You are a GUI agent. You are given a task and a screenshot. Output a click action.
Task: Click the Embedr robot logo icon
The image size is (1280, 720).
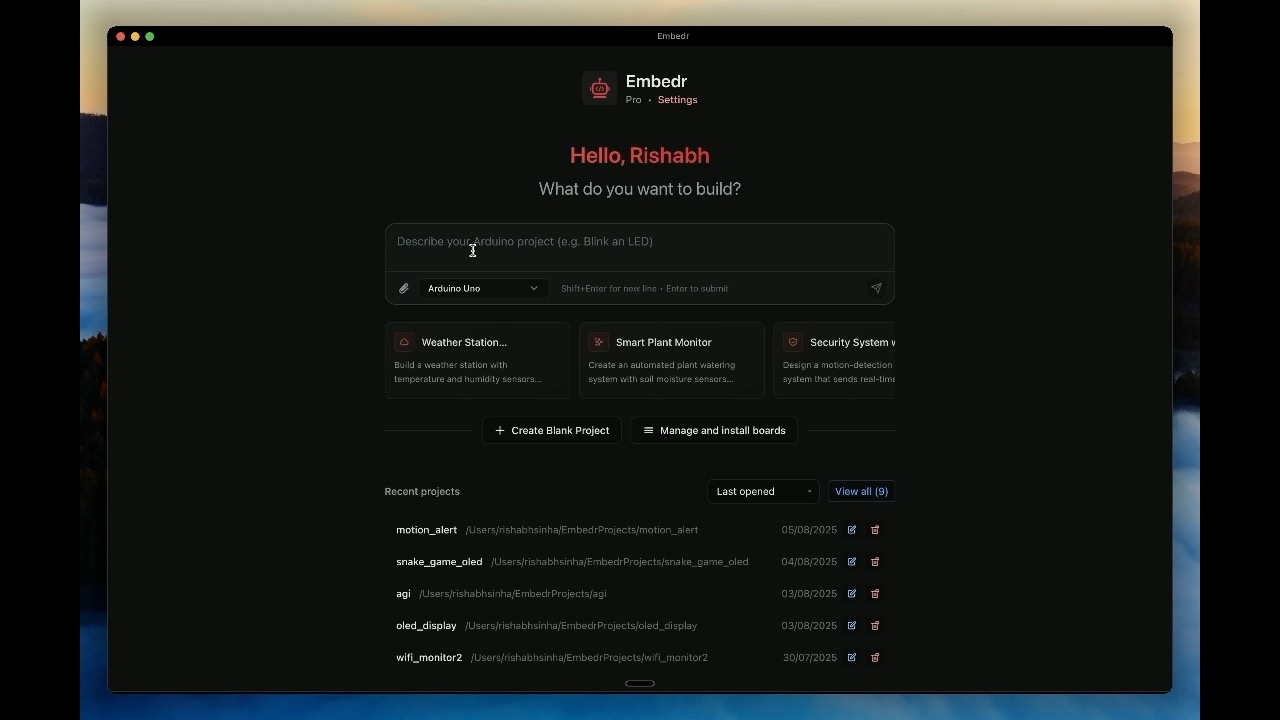pyautogui.click(x=599, y=88)
